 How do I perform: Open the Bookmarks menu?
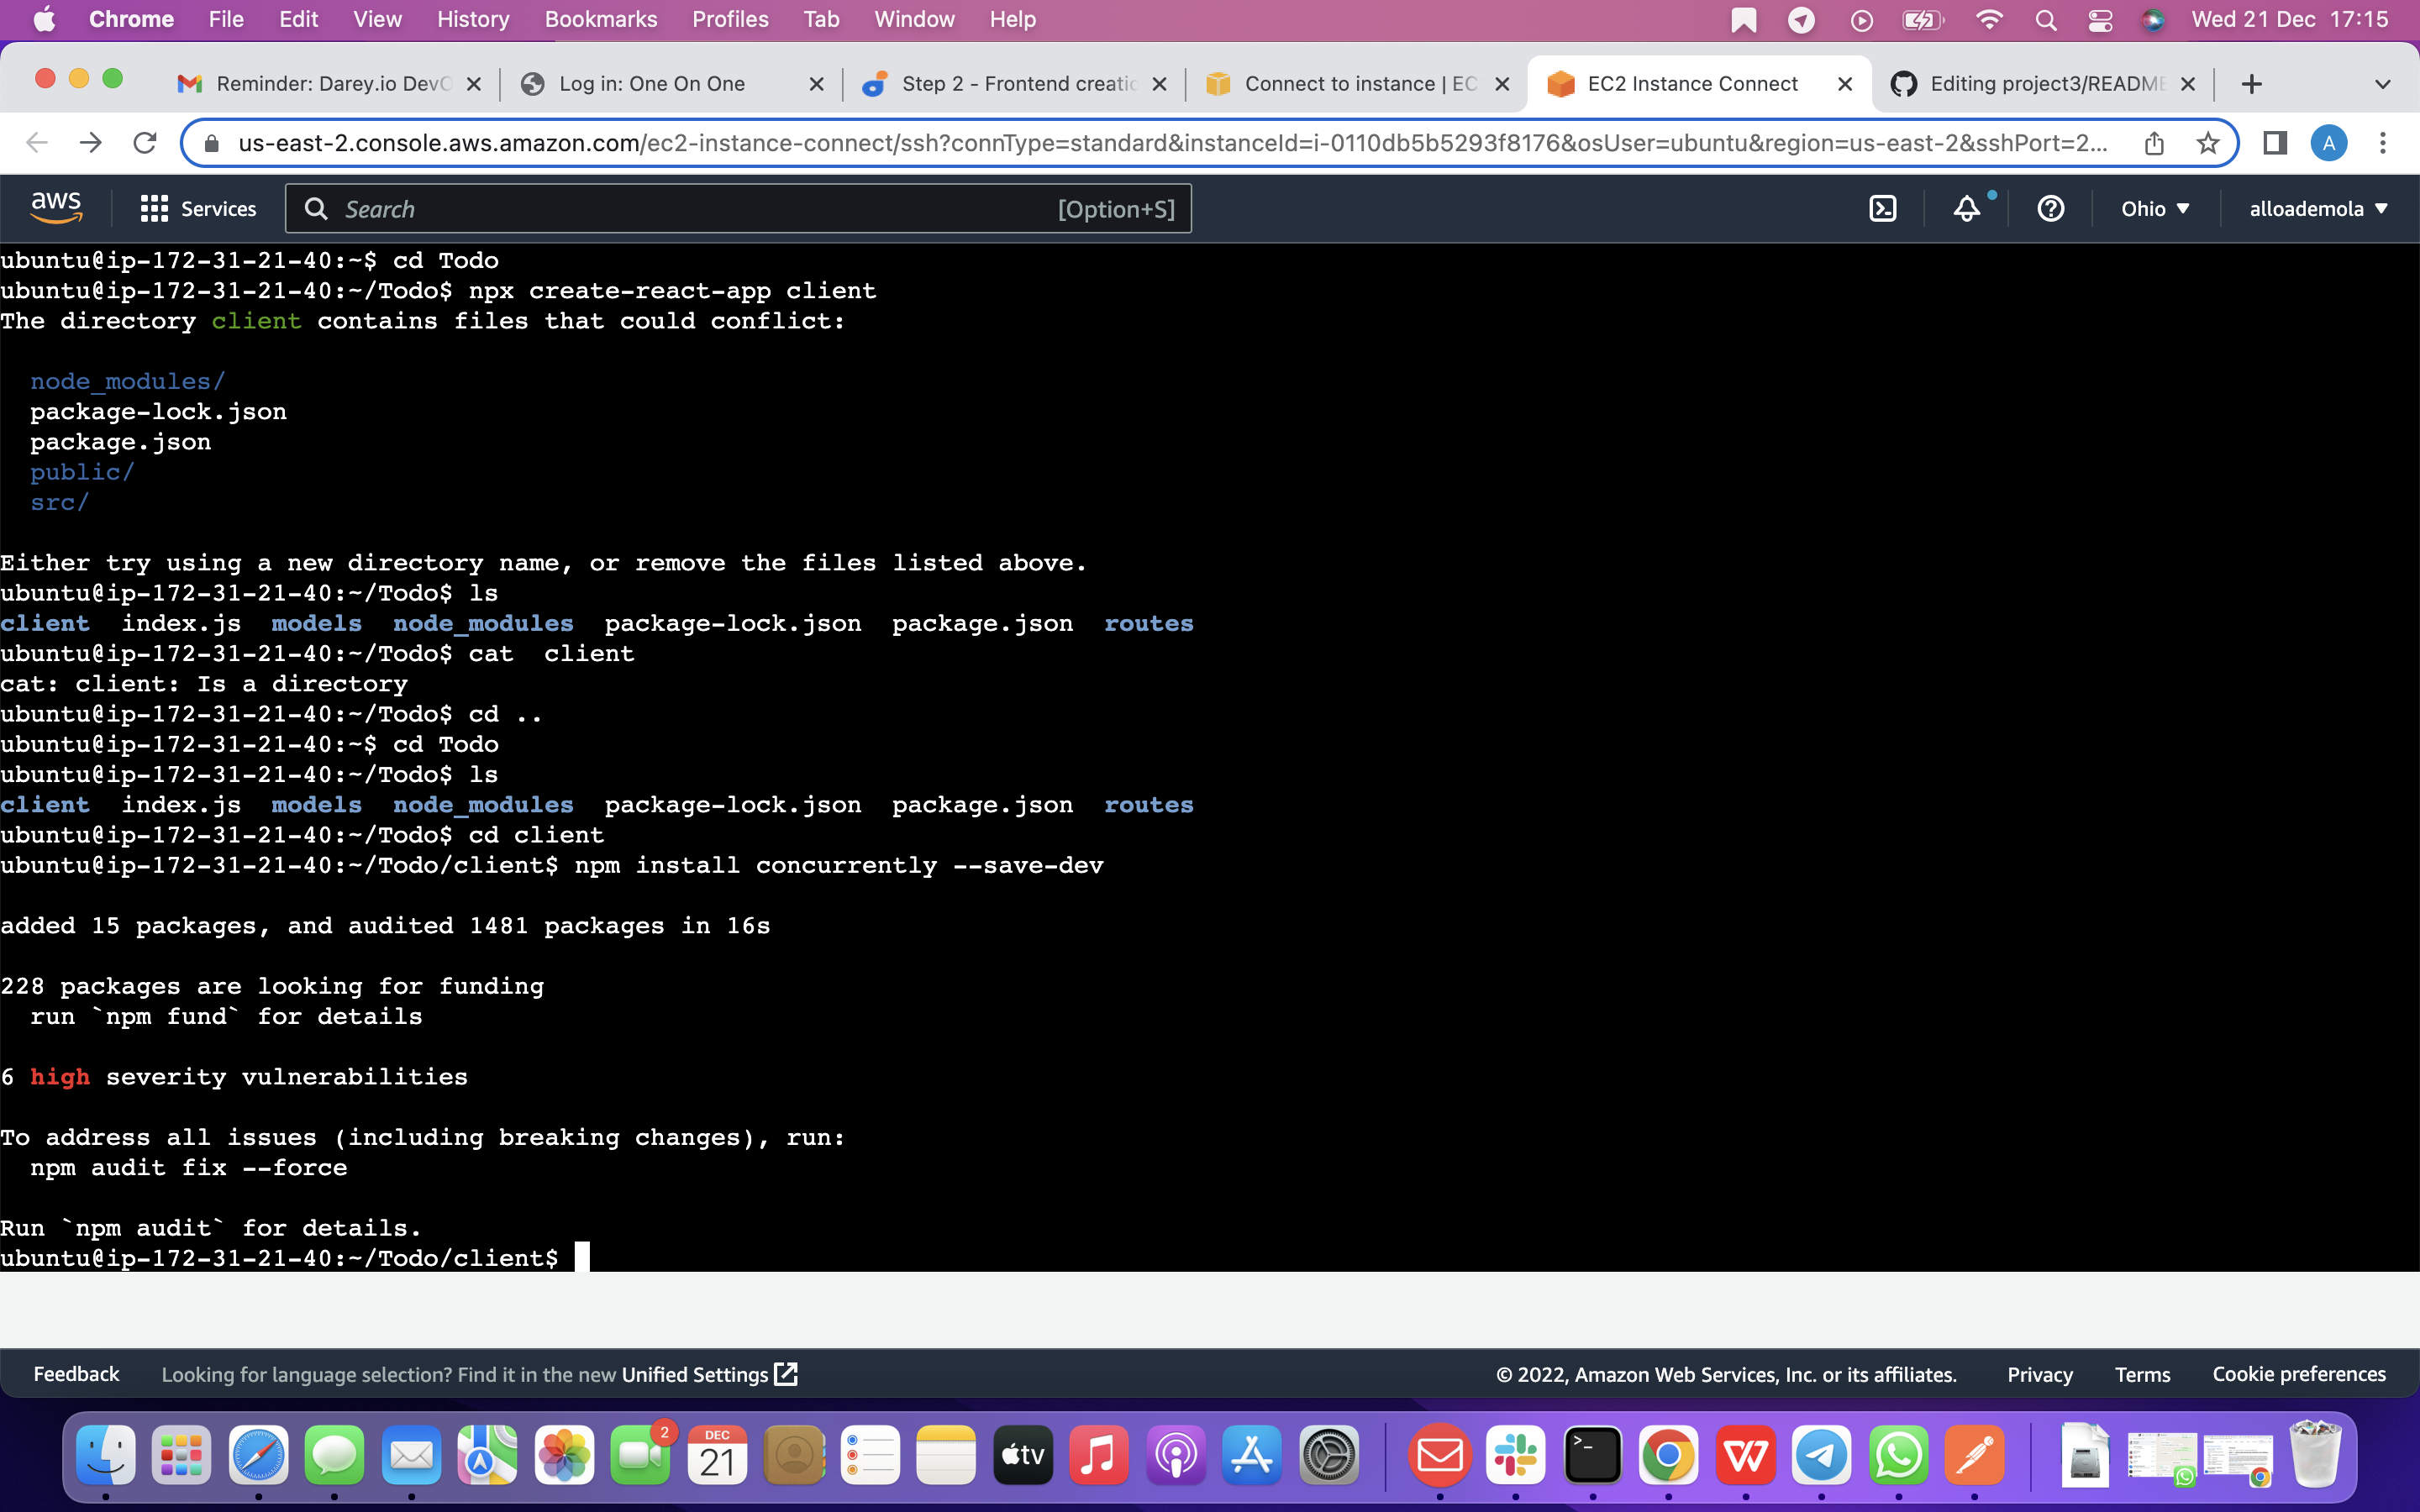[x=601, y=19]
